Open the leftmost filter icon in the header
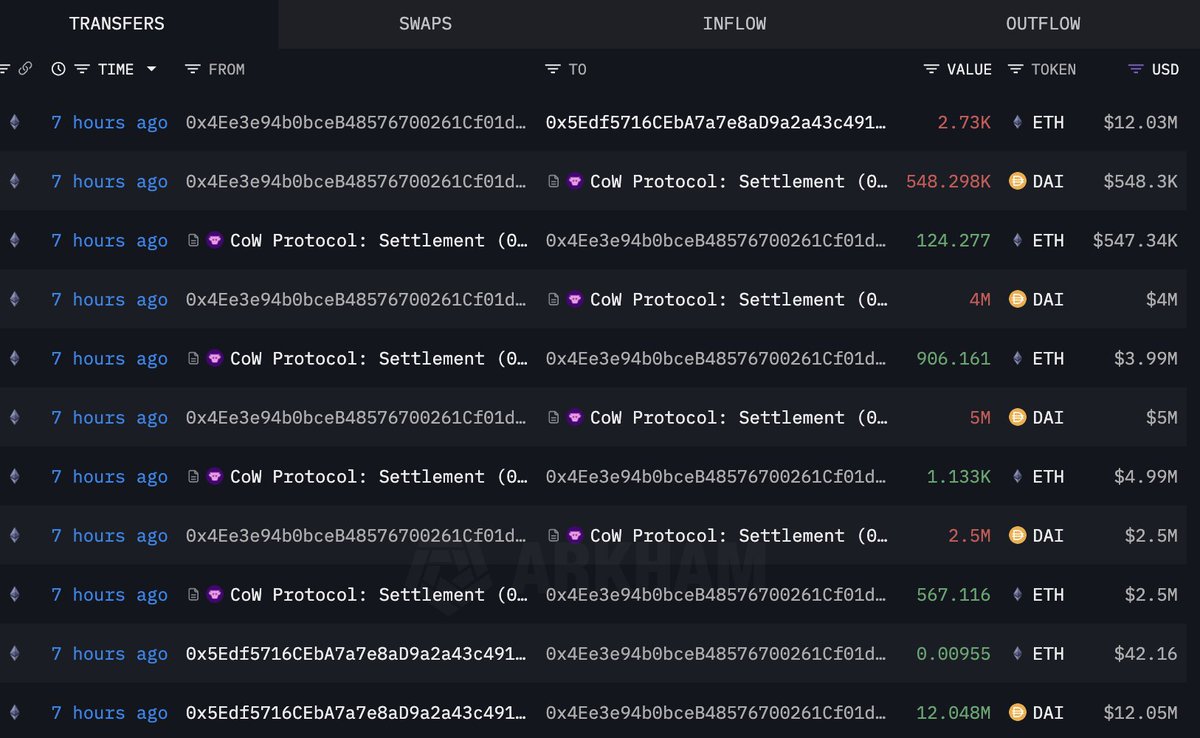This screenshot has width=1200, height=738. tap(5, 69)
